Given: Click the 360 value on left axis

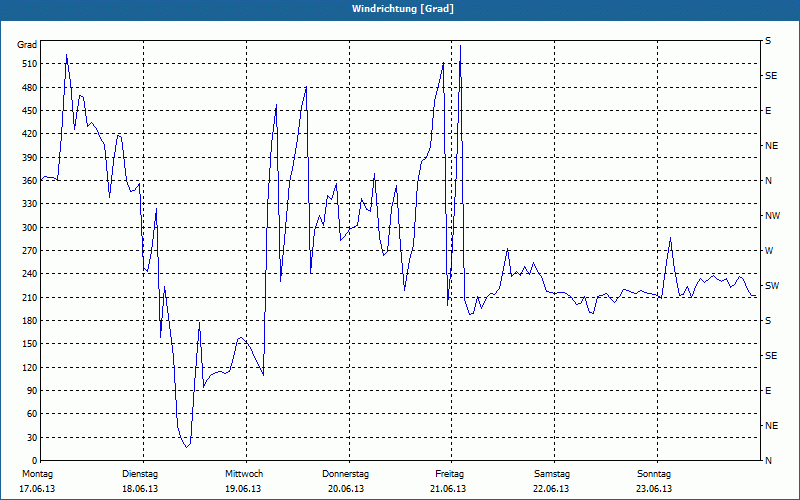Looking at the screenshot, I should pyautogui.click(x=30, y=181).
